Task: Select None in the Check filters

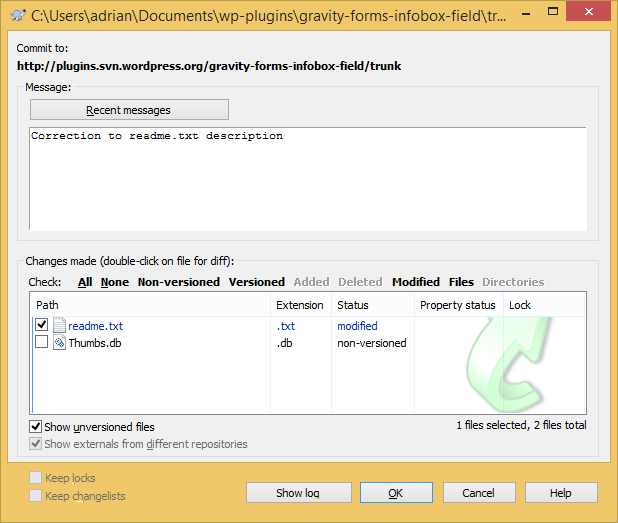Action: (x=115, y=282)
